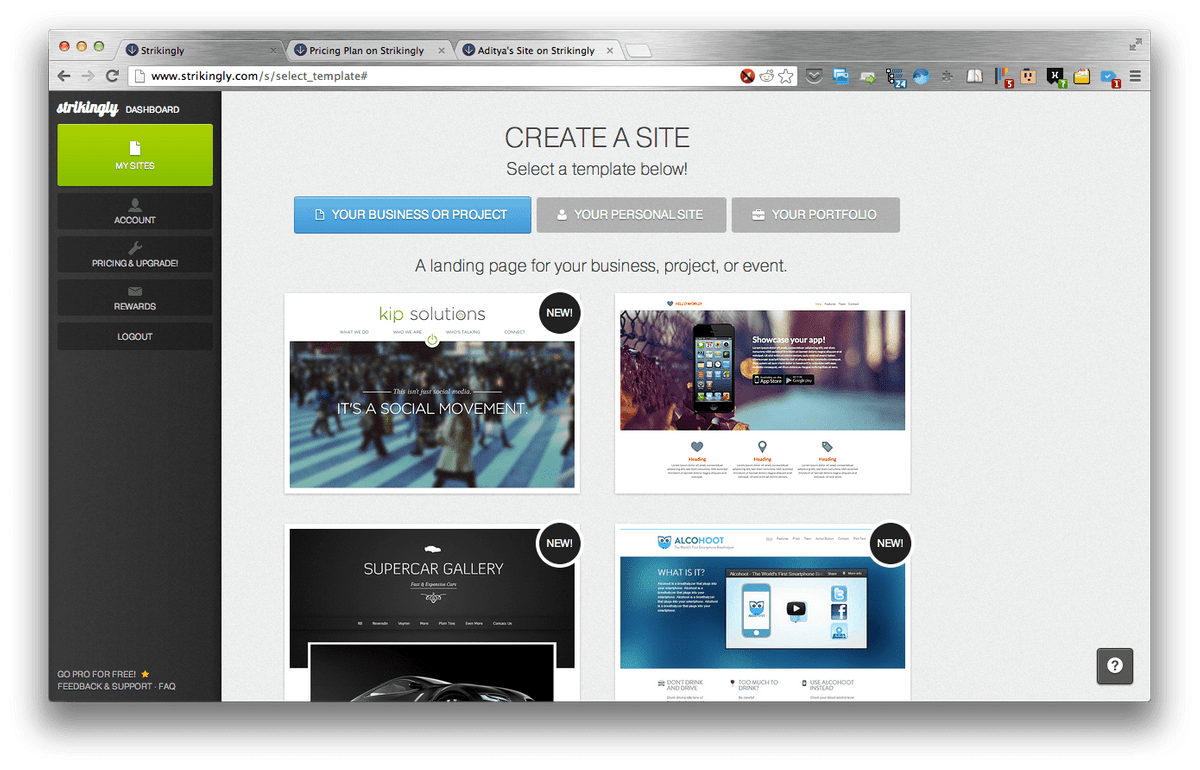Image resolution: width=1200 pixels, height=770 pixels.
Task: Open the Chrome hamburger menu
Action: (1135, 76)
